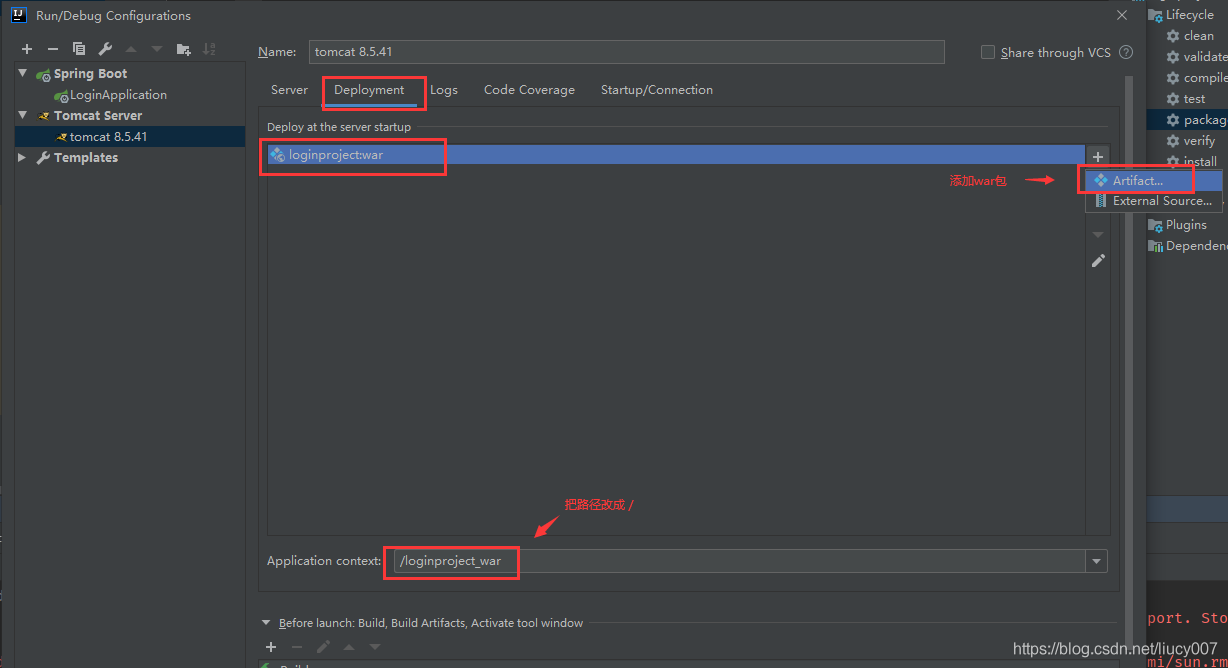
Task: Open the Startup/Connection tab
Action: click(657, 90)
